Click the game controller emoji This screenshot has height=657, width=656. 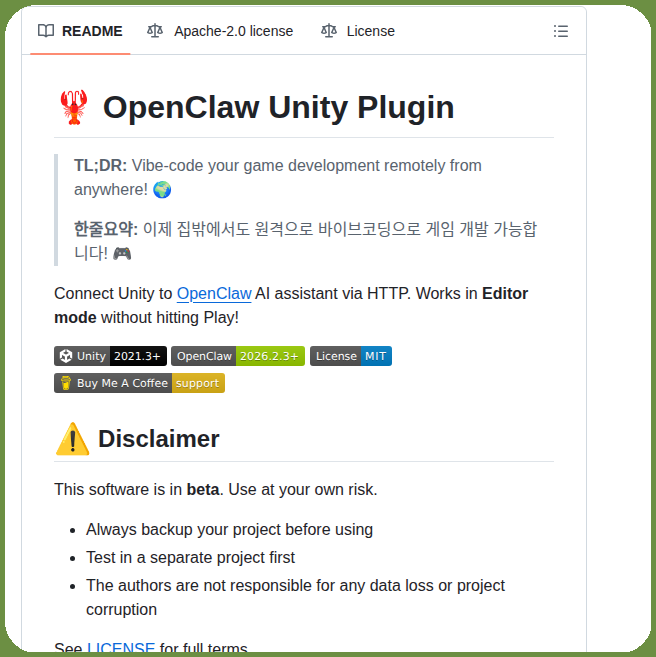pyautogui.click(x=122, y=253)
